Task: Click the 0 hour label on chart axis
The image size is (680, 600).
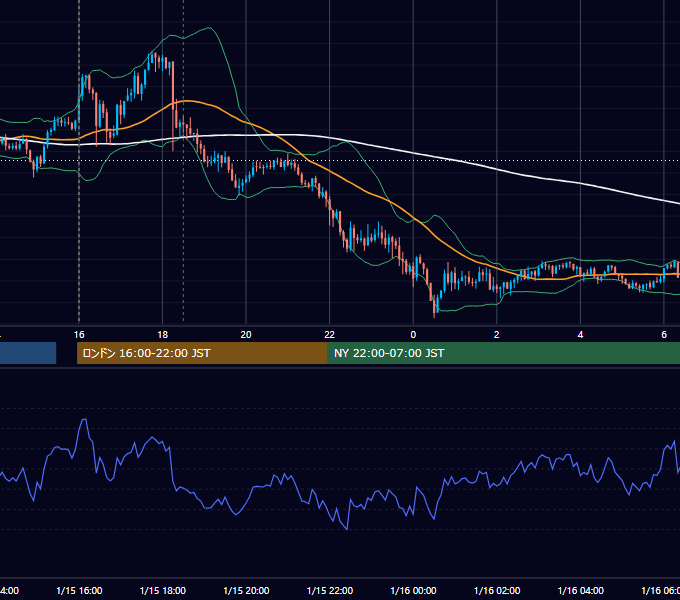Action: [x=413, y=335]
